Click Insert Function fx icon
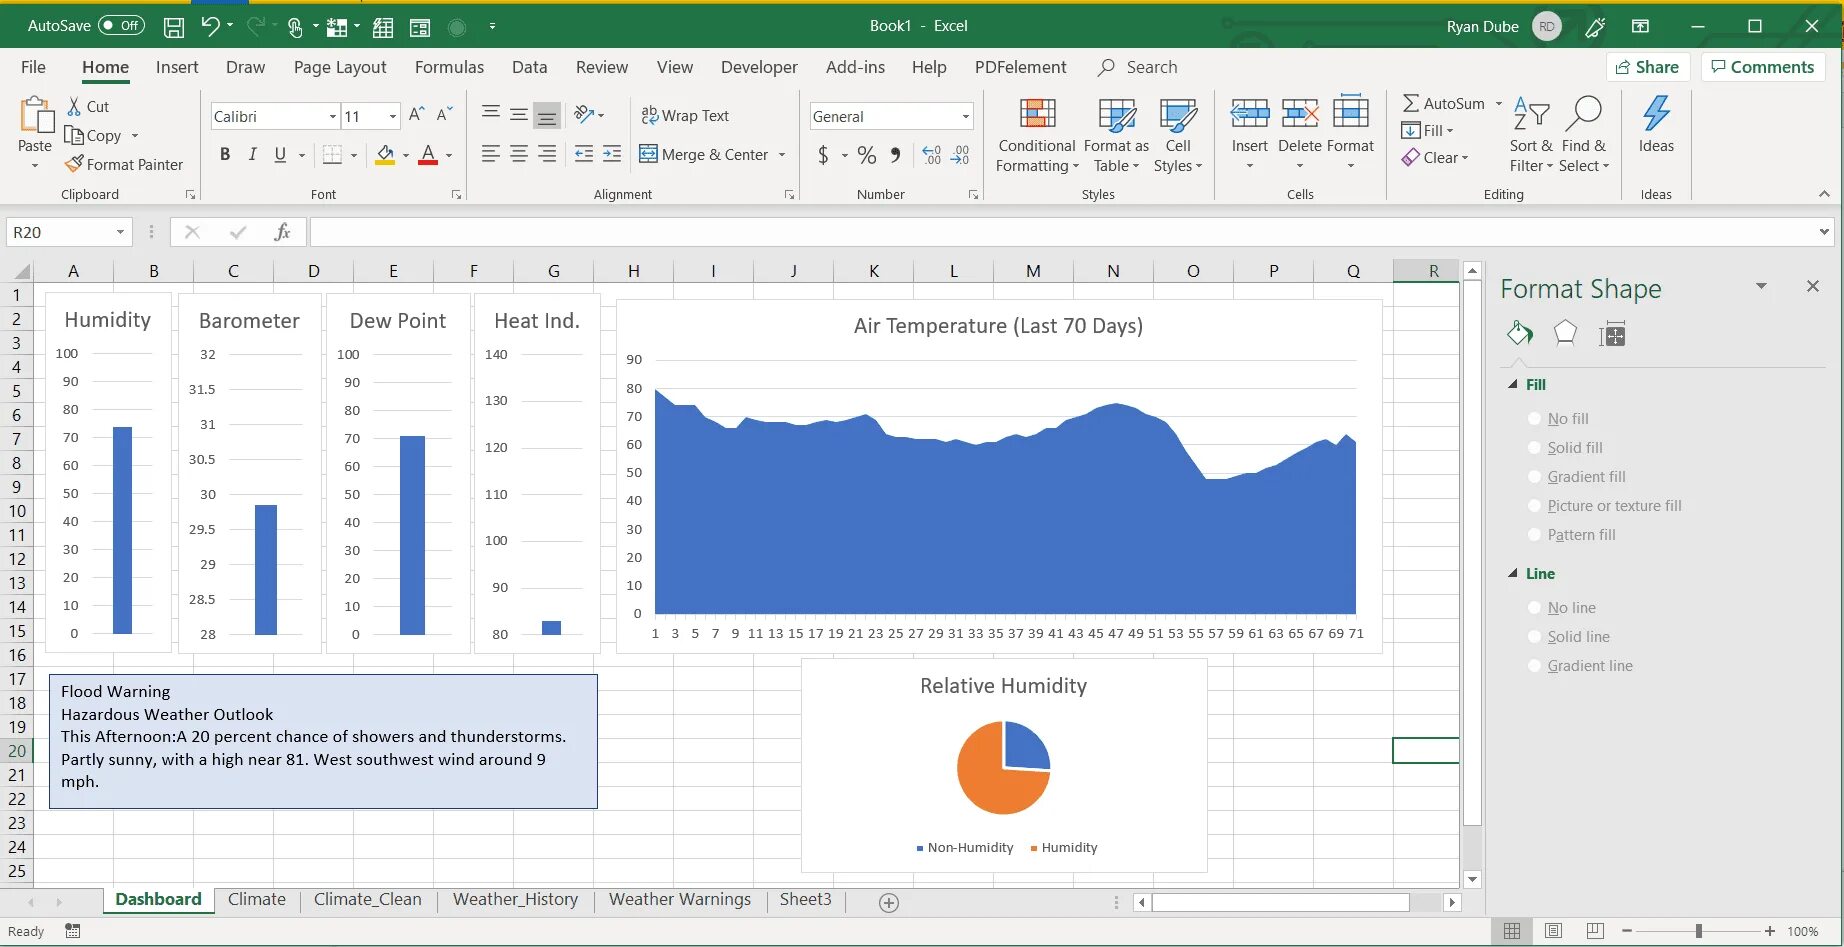The image size is (1844, 947). [282, 232]
